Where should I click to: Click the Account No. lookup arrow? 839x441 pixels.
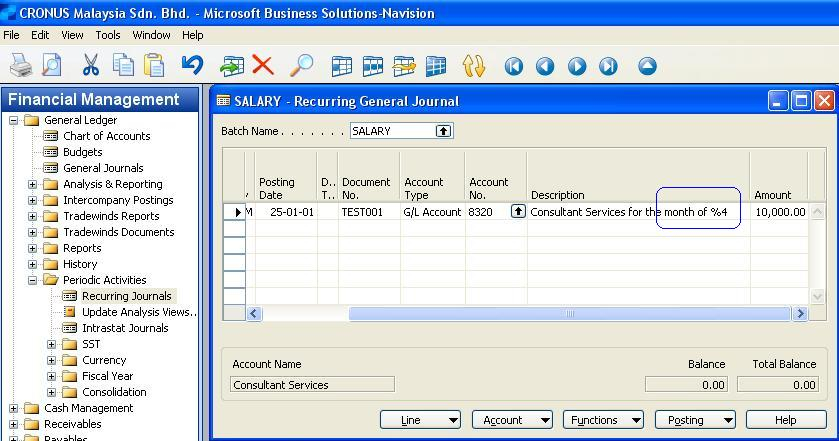[x=518, y=211]
